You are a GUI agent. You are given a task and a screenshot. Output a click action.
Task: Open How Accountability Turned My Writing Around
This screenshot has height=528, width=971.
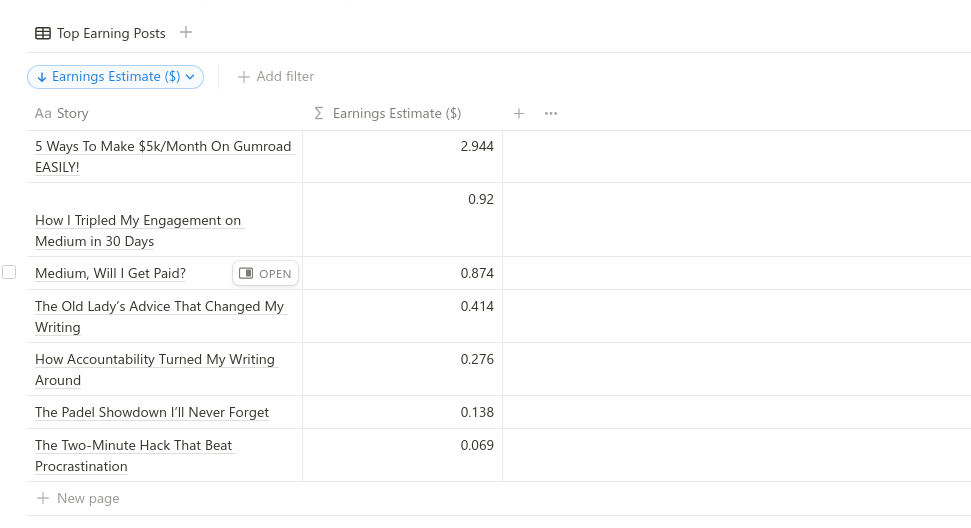click(154, 359)
